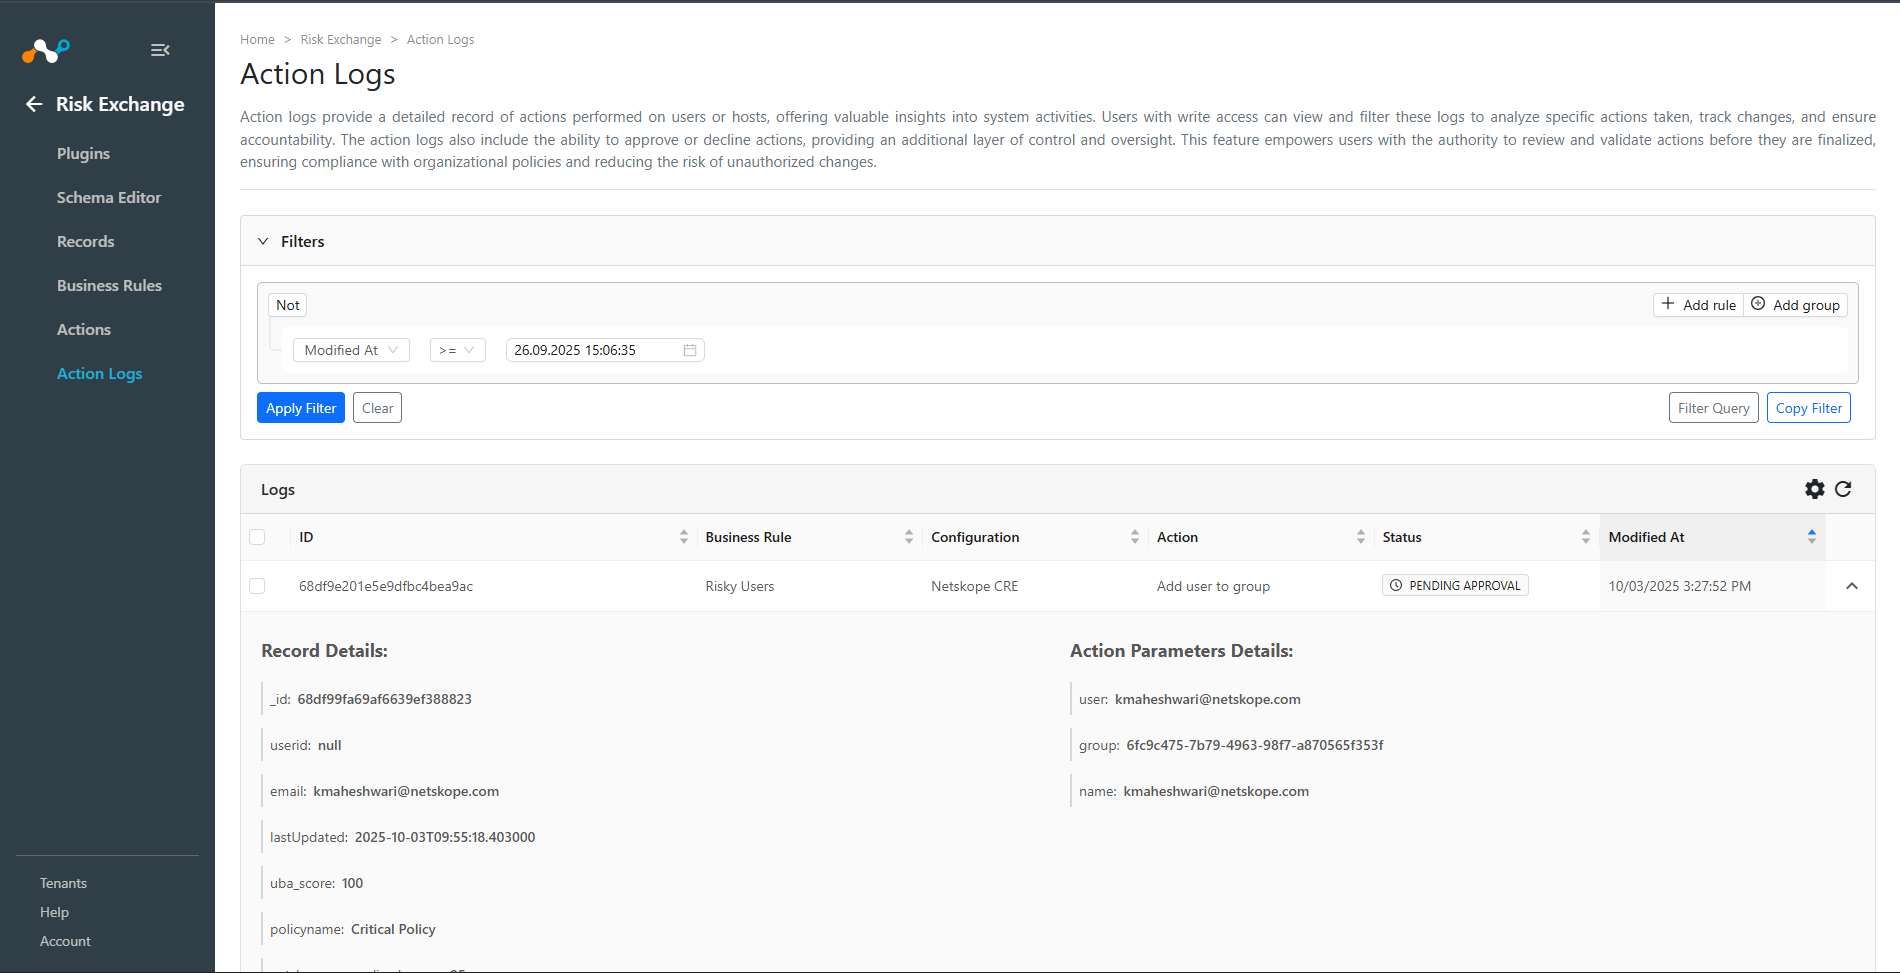Go to Records in the sidebar

click(86, 241)
